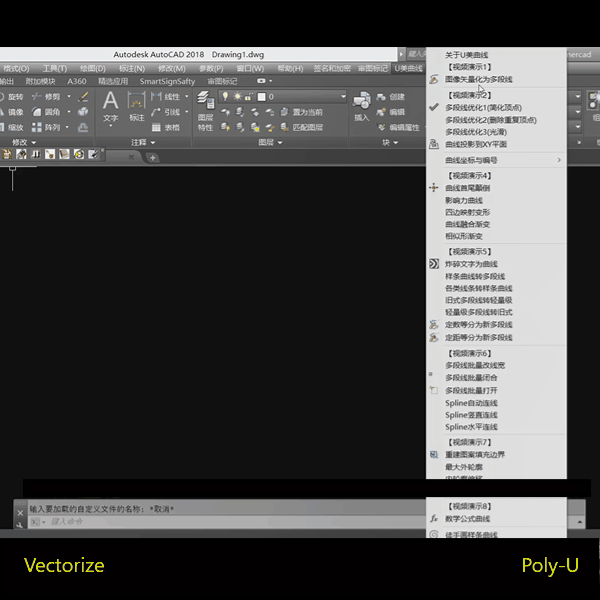Click 各类线条转样条曲线
The width and height of the screenshot is (600, 600).
(478, 288)
